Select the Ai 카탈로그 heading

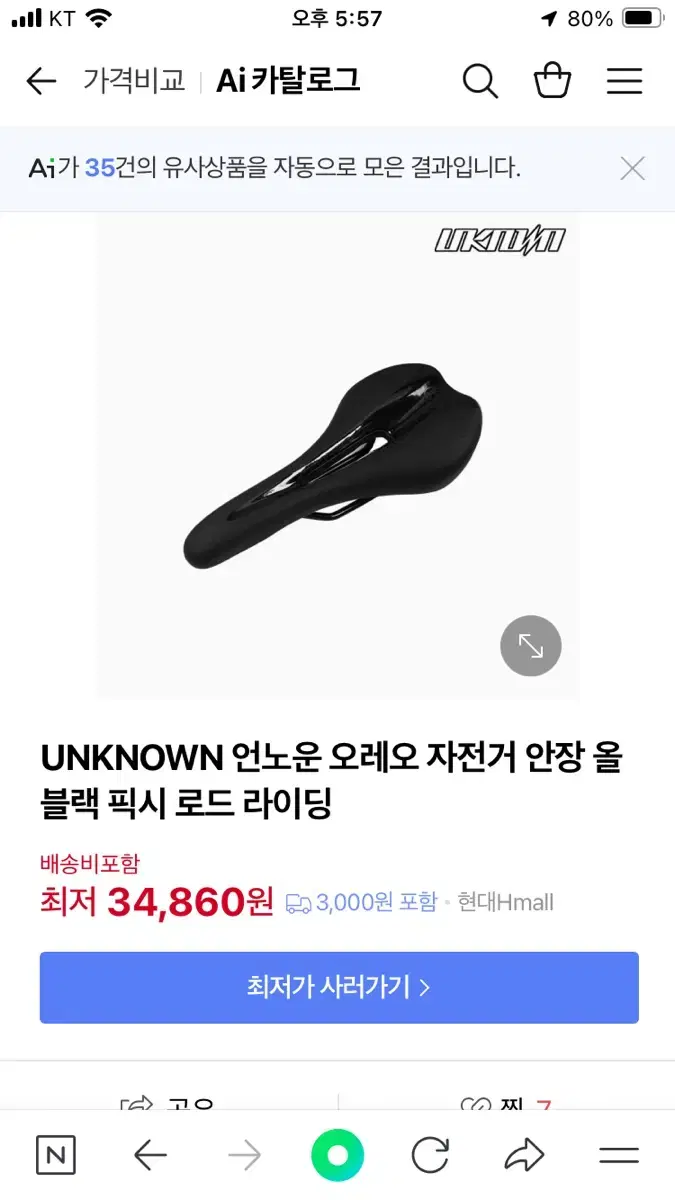coord(288,81)
